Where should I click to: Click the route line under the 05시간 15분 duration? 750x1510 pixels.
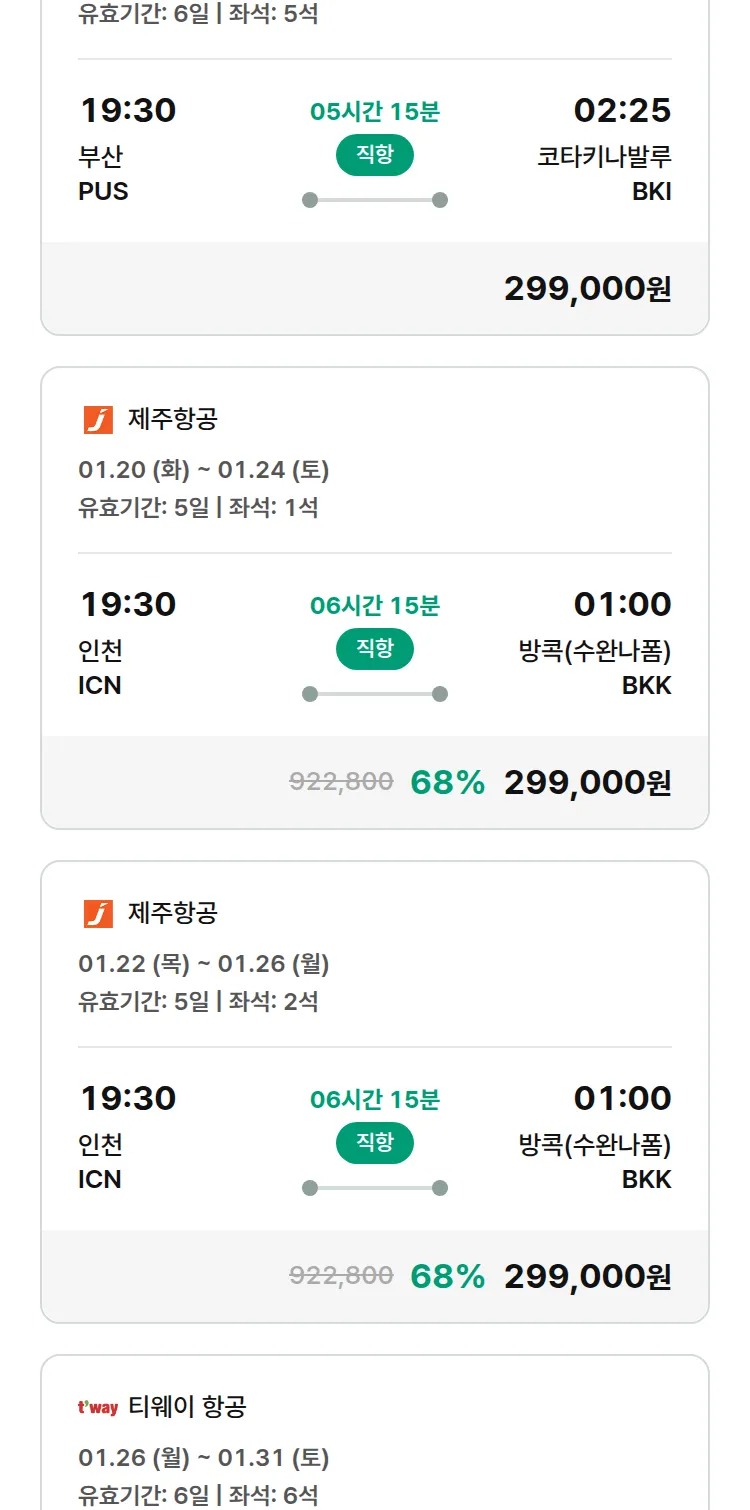[375, 200]
